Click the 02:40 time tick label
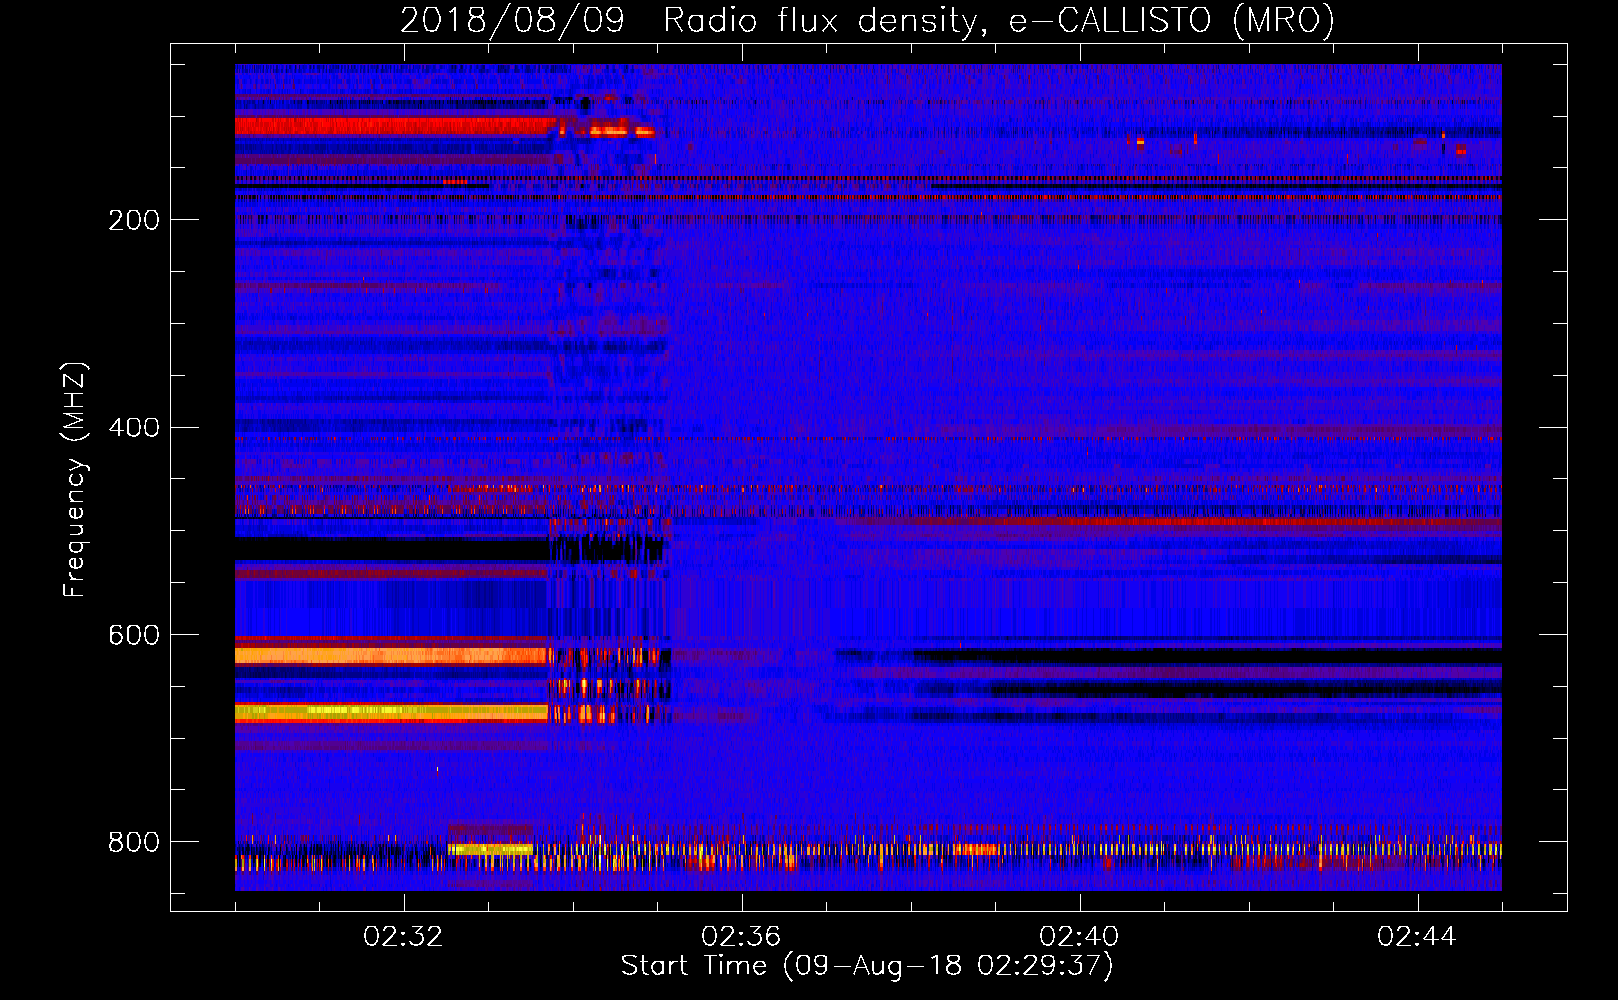Screen dimensions: 1618x1000 1079,937
